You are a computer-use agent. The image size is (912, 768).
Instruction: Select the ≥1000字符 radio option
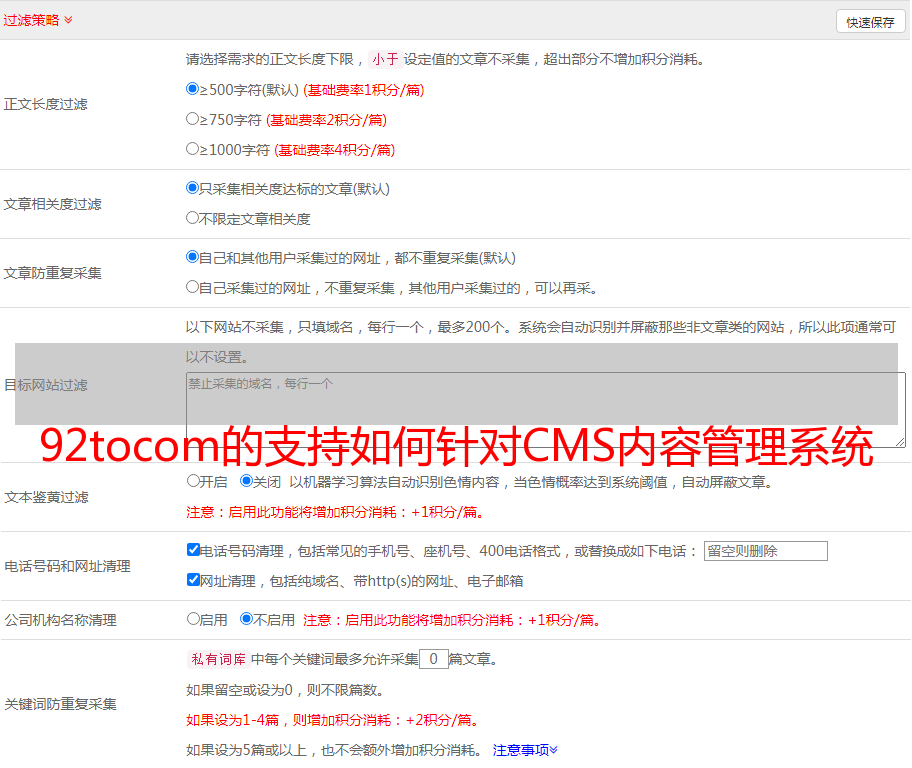(193, 148)
